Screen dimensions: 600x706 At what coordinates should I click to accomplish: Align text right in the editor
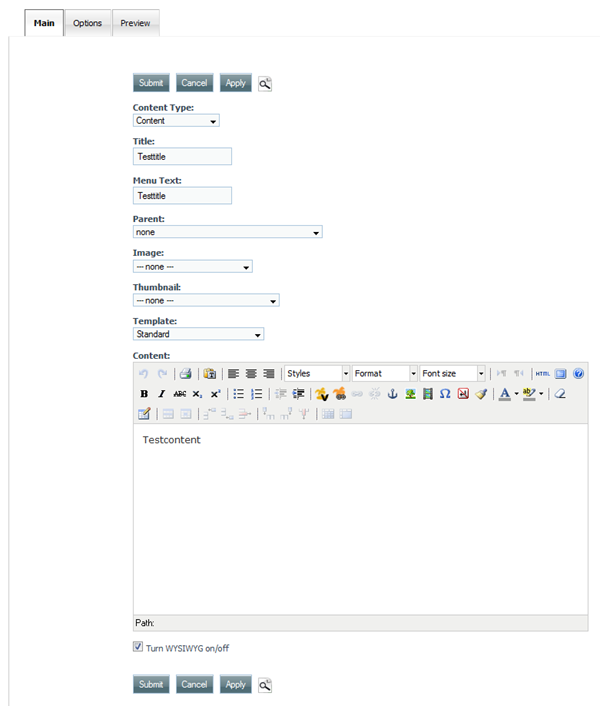coord(269,374)
